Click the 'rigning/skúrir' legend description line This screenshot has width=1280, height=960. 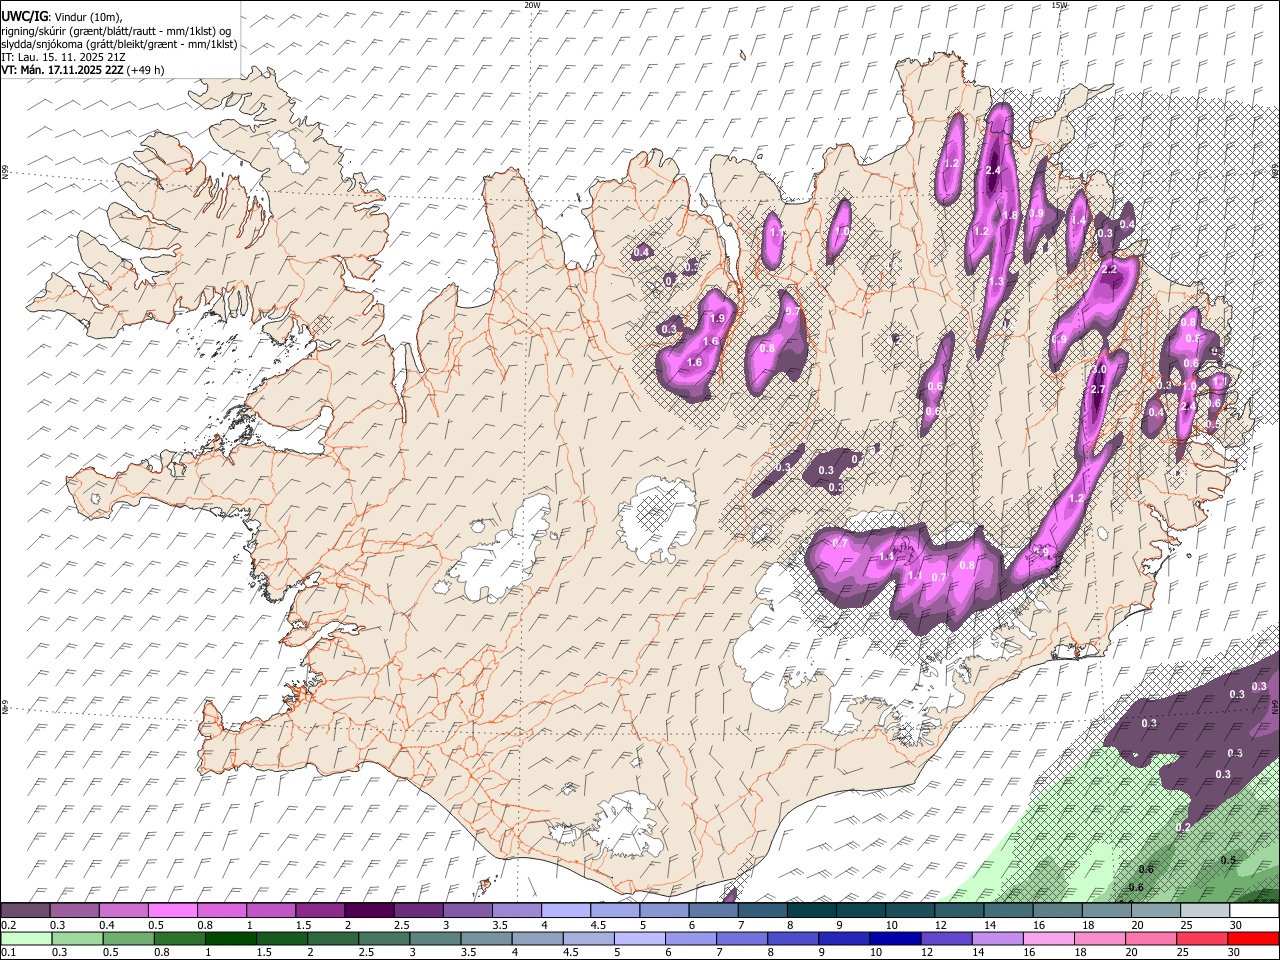[x=118, y=30]
